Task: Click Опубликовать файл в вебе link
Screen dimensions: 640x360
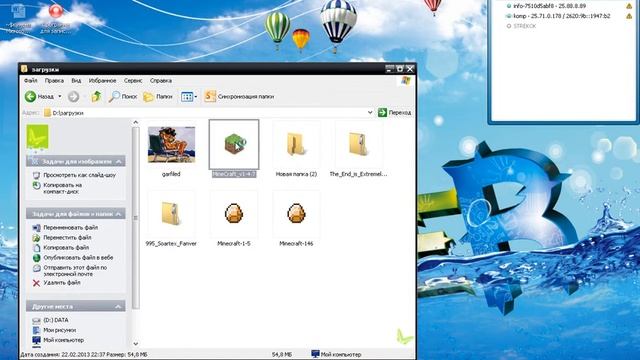Action: [78, 258]
